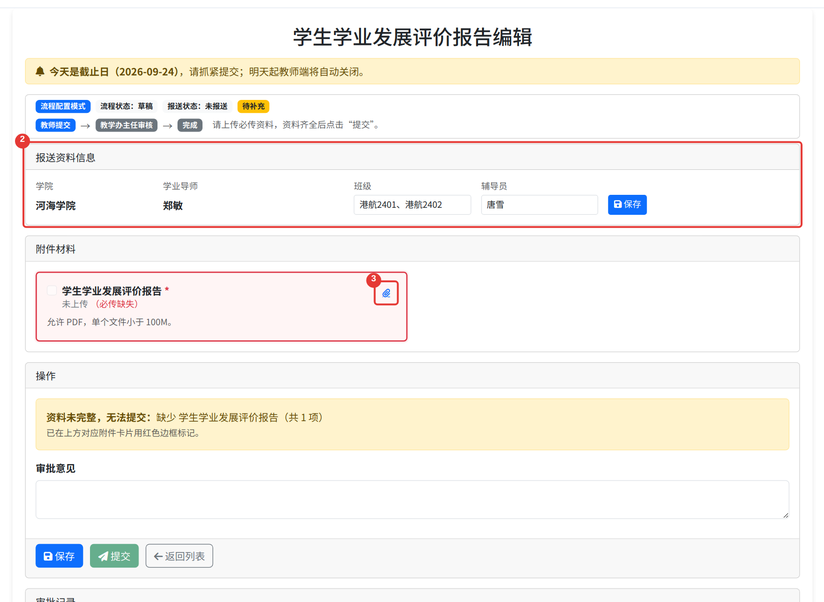Click the bottom blue 保存 button

click(59, 556)
